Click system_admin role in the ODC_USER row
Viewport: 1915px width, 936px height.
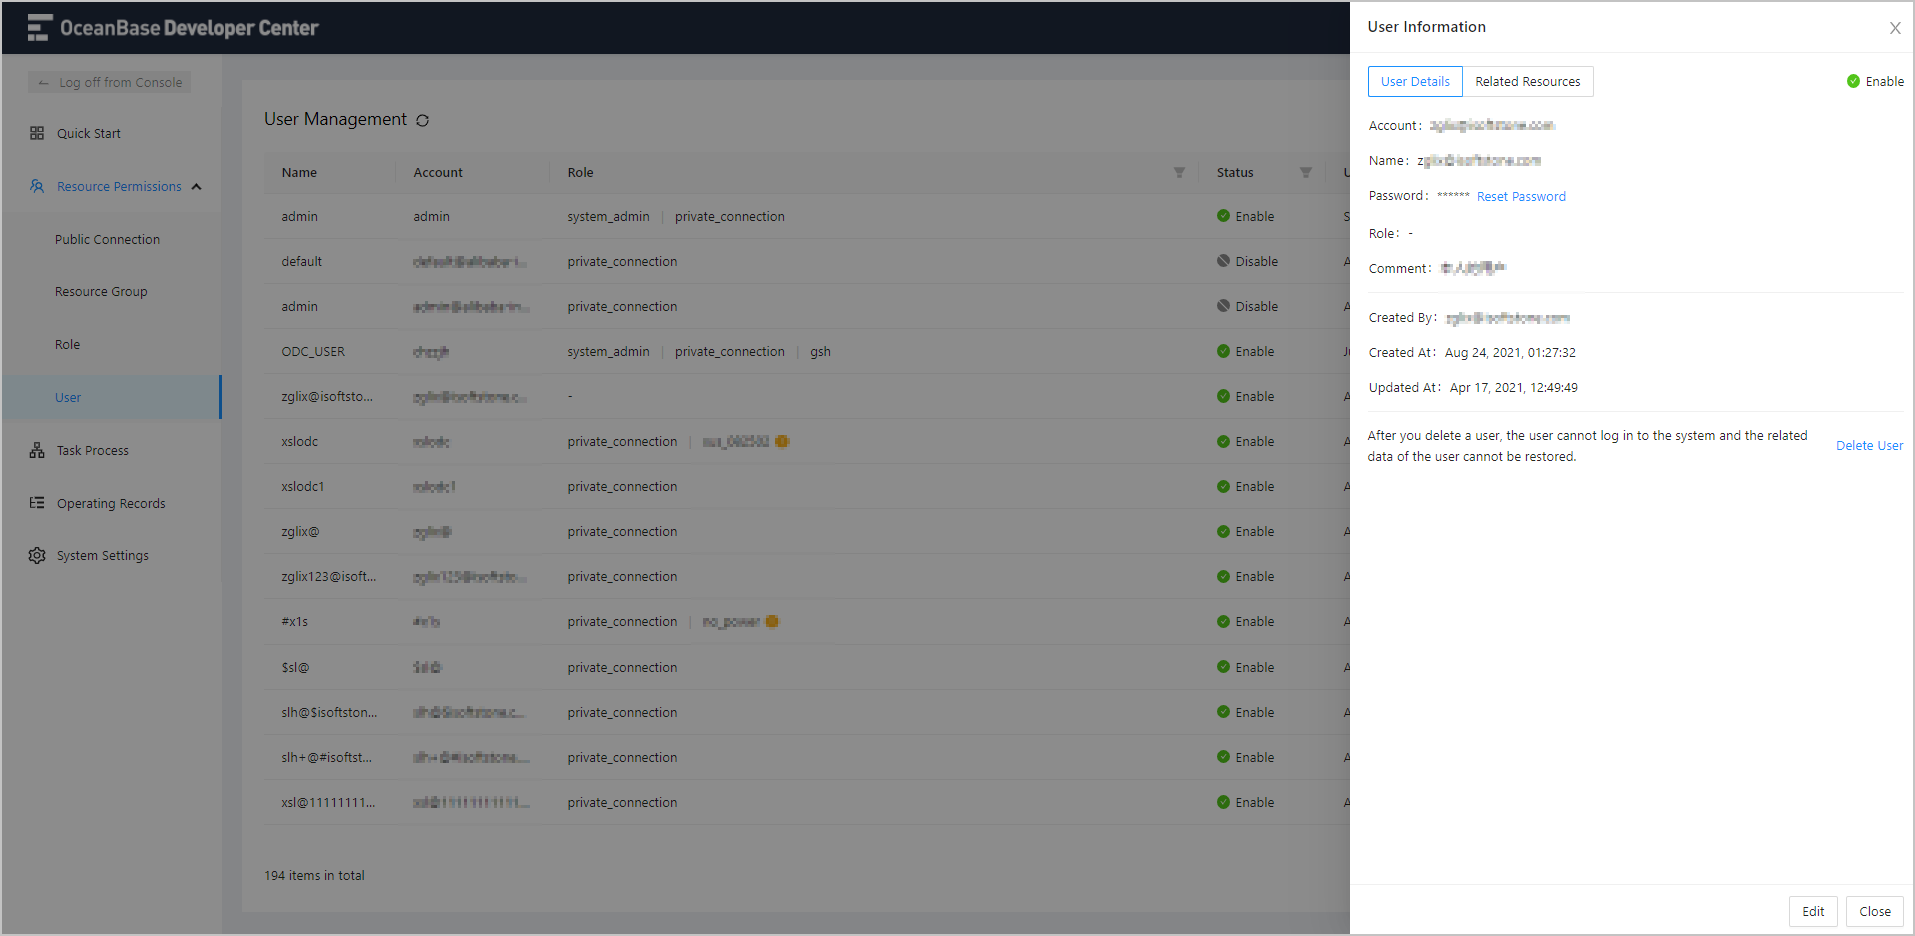point(608,351)
